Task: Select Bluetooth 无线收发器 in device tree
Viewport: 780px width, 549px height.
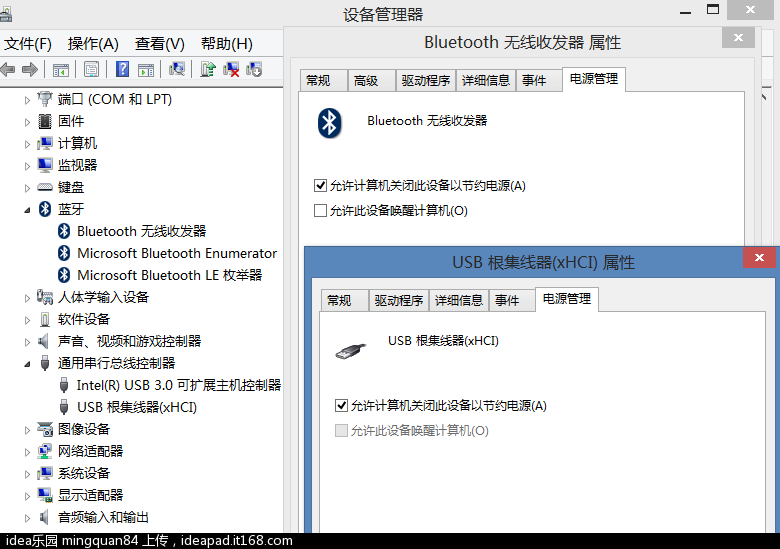Action: click(x=142, y=231)
